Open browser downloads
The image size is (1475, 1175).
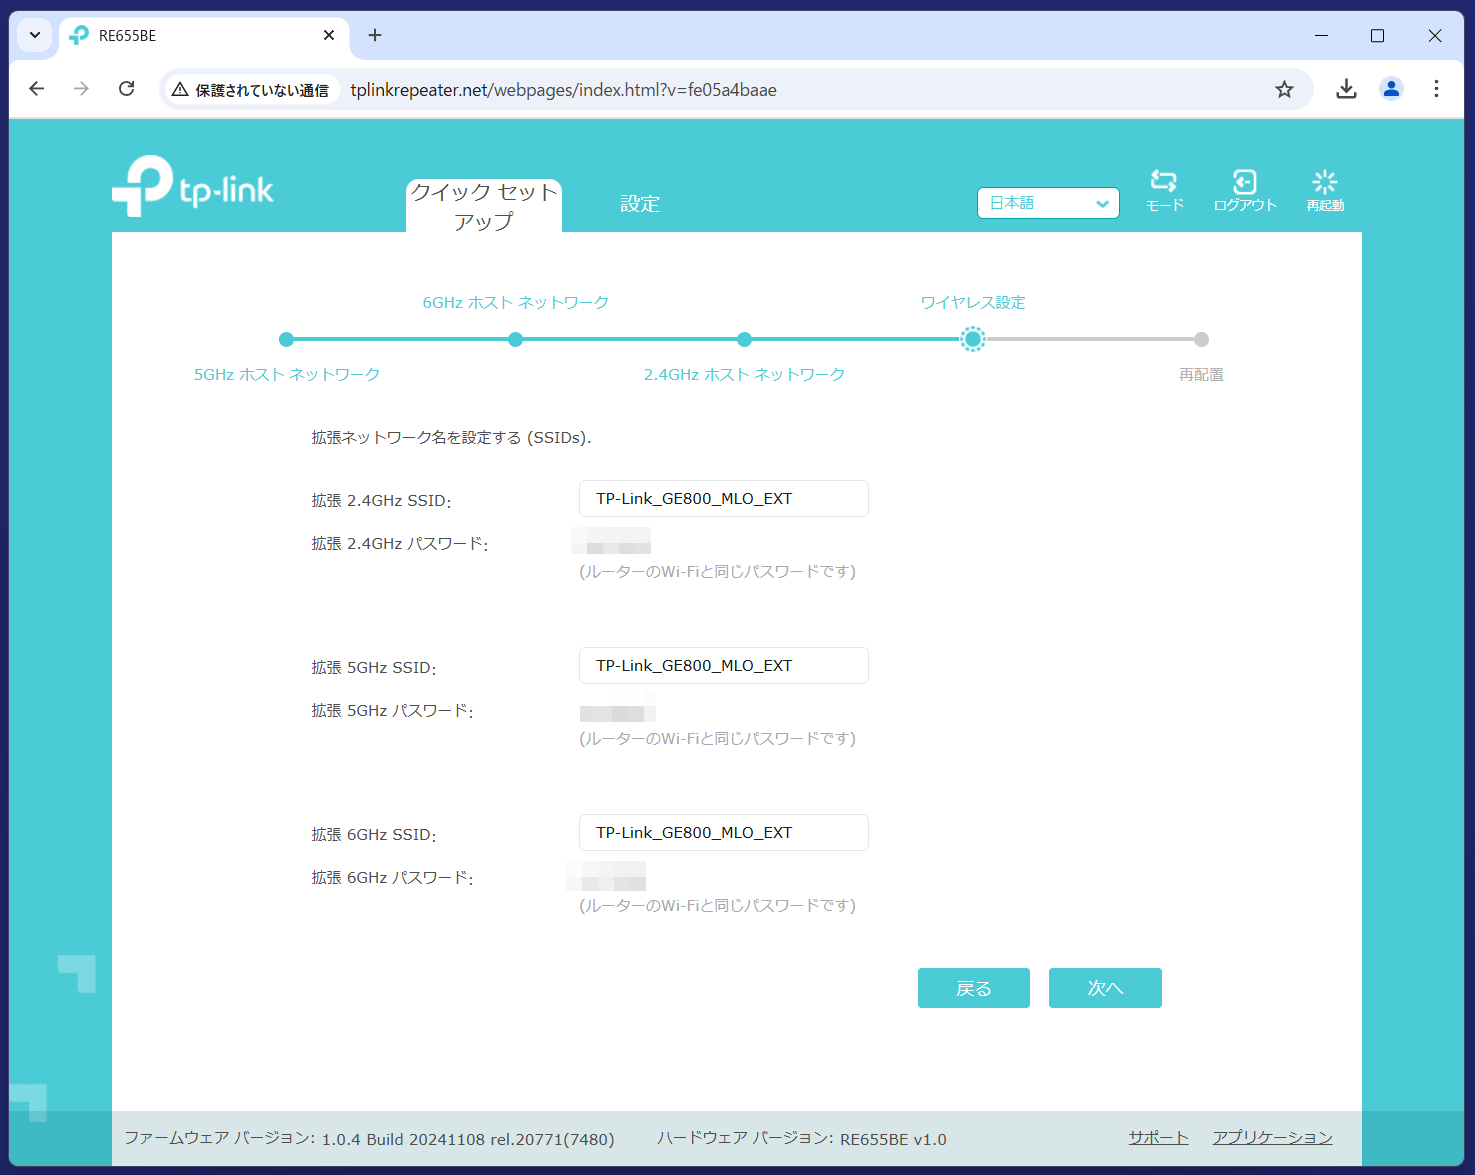(x=1346, y=89)
